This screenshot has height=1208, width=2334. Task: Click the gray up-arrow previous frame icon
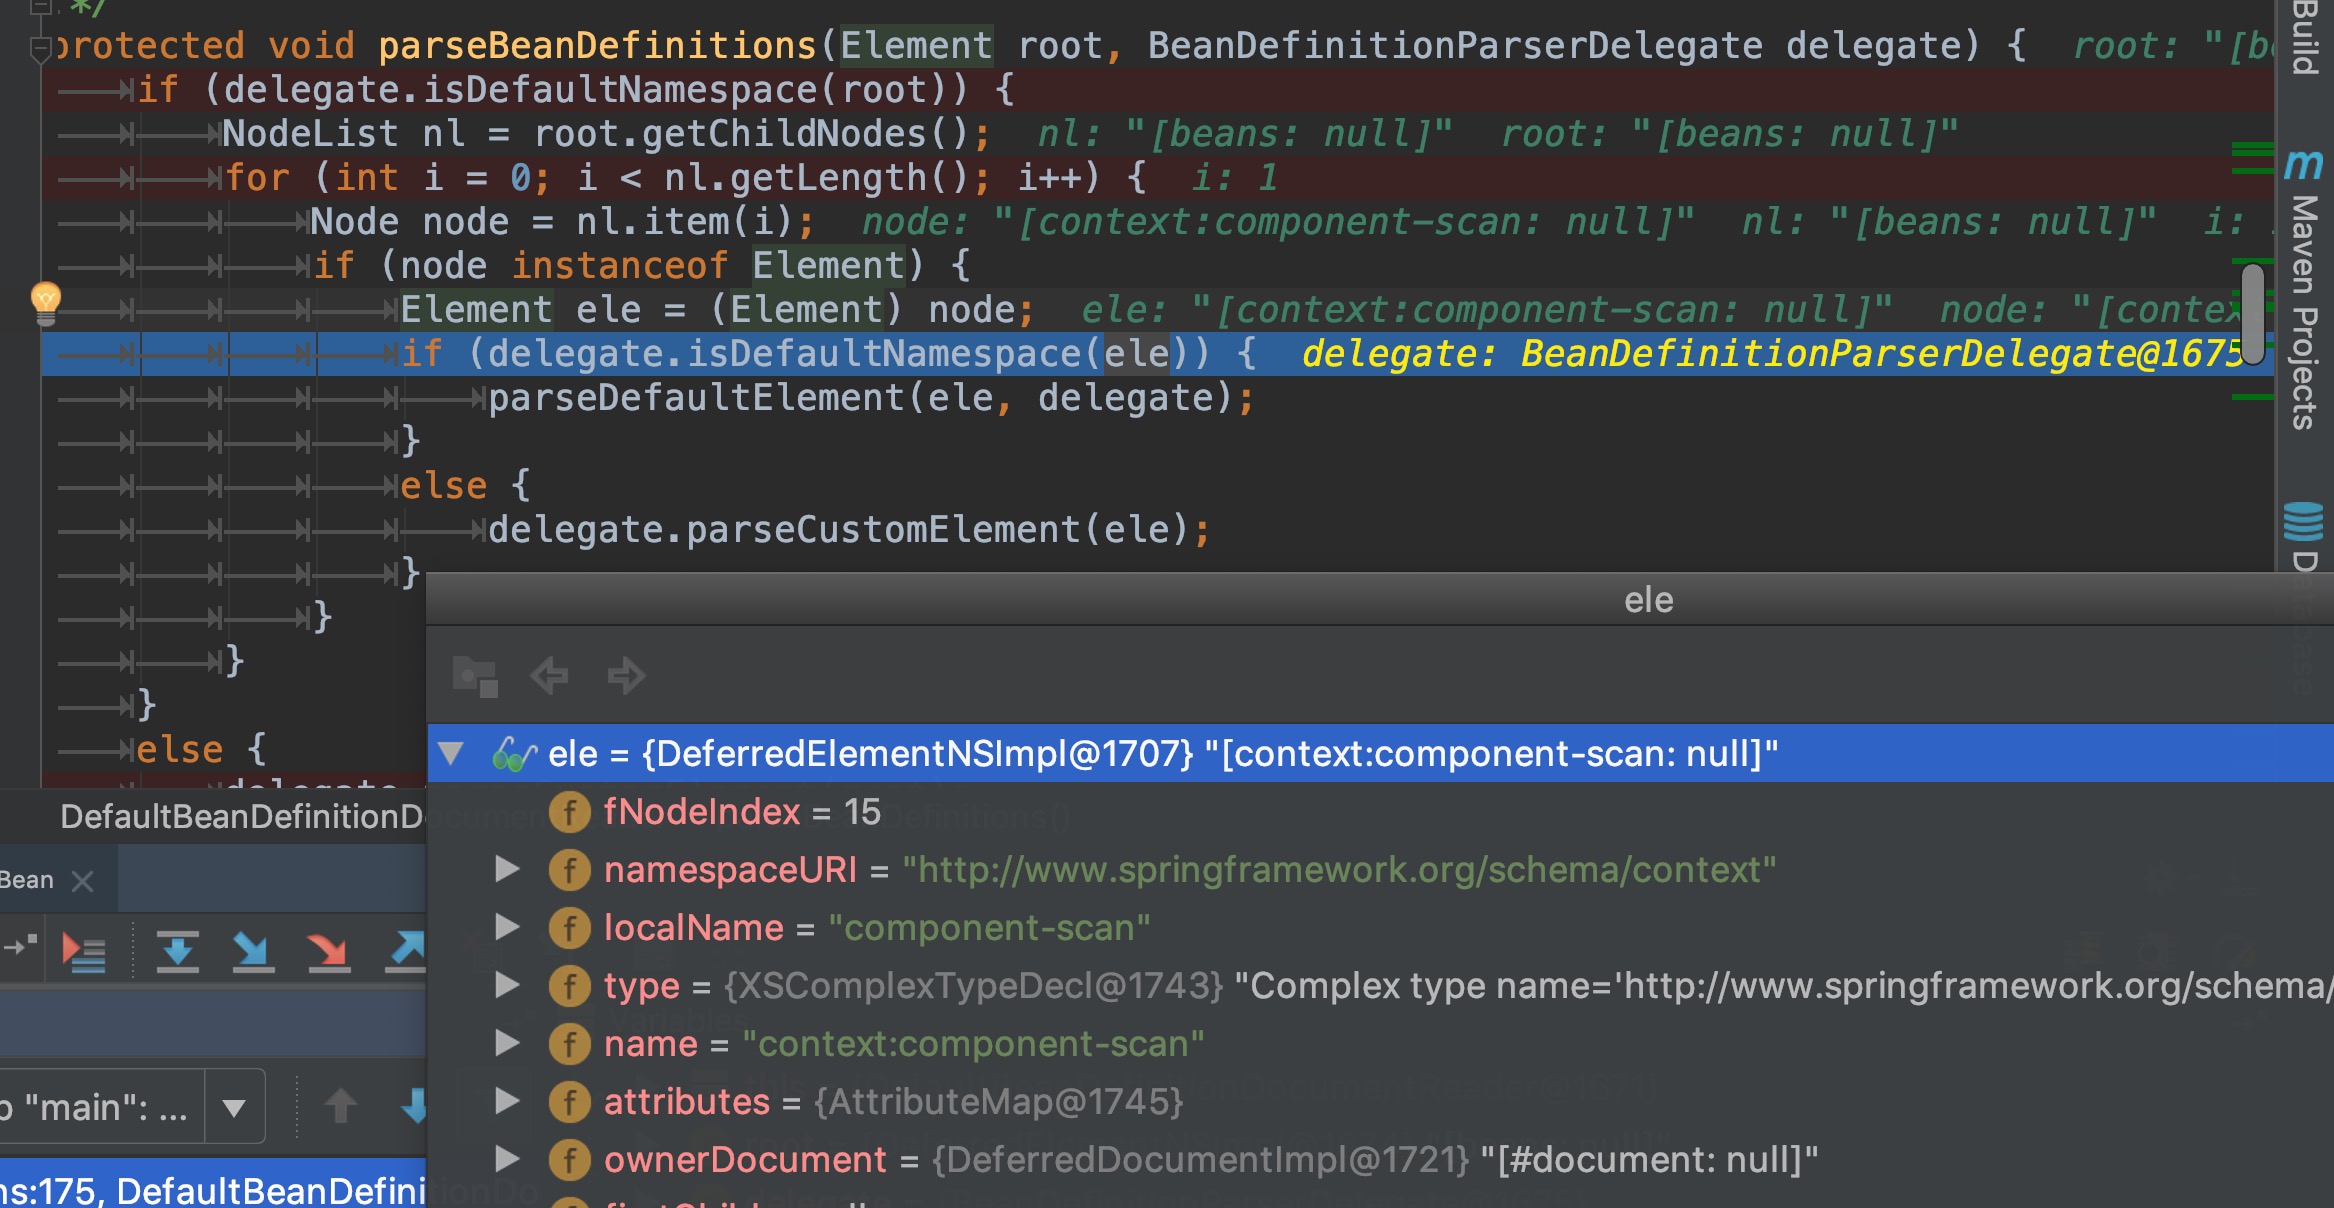pos(341,1107)
